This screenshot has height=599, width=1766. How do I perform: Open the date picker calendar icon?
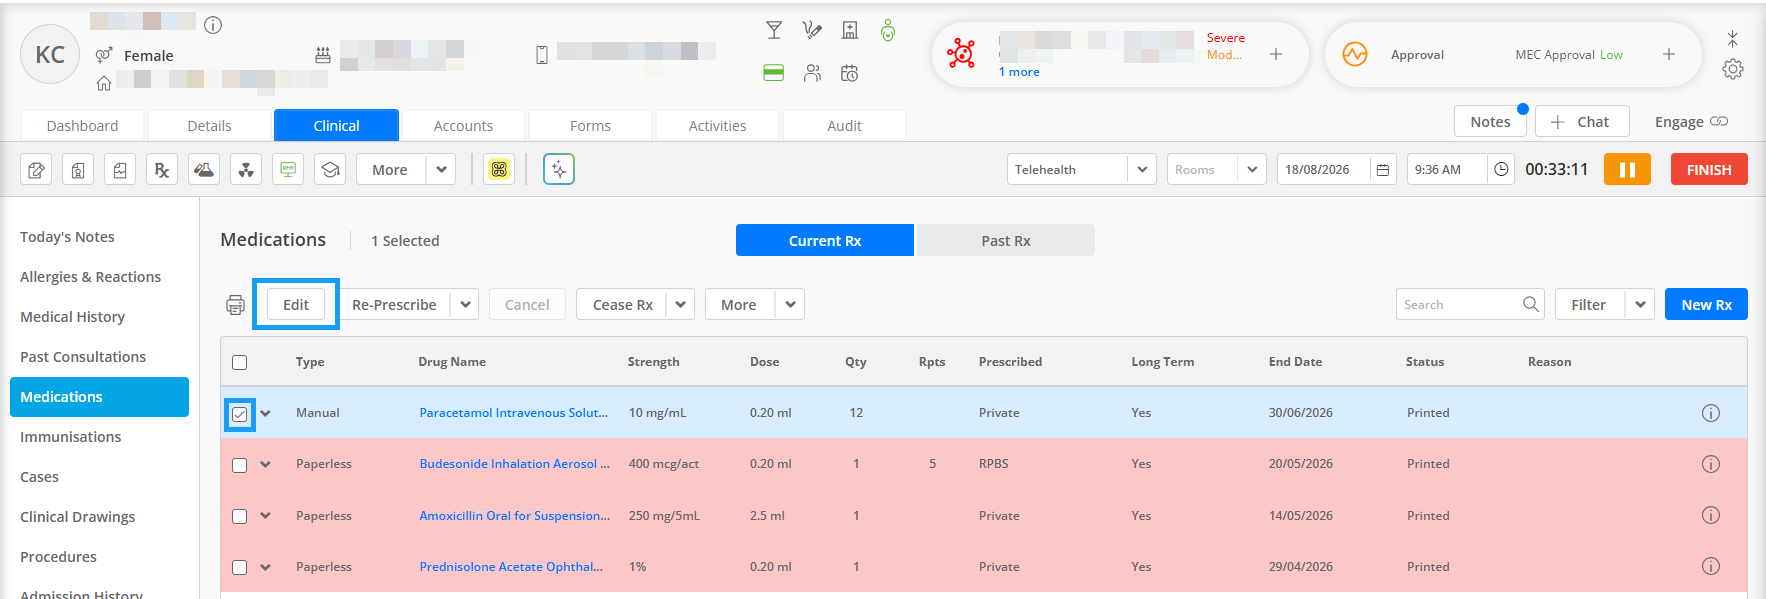tap(1383, 170)
